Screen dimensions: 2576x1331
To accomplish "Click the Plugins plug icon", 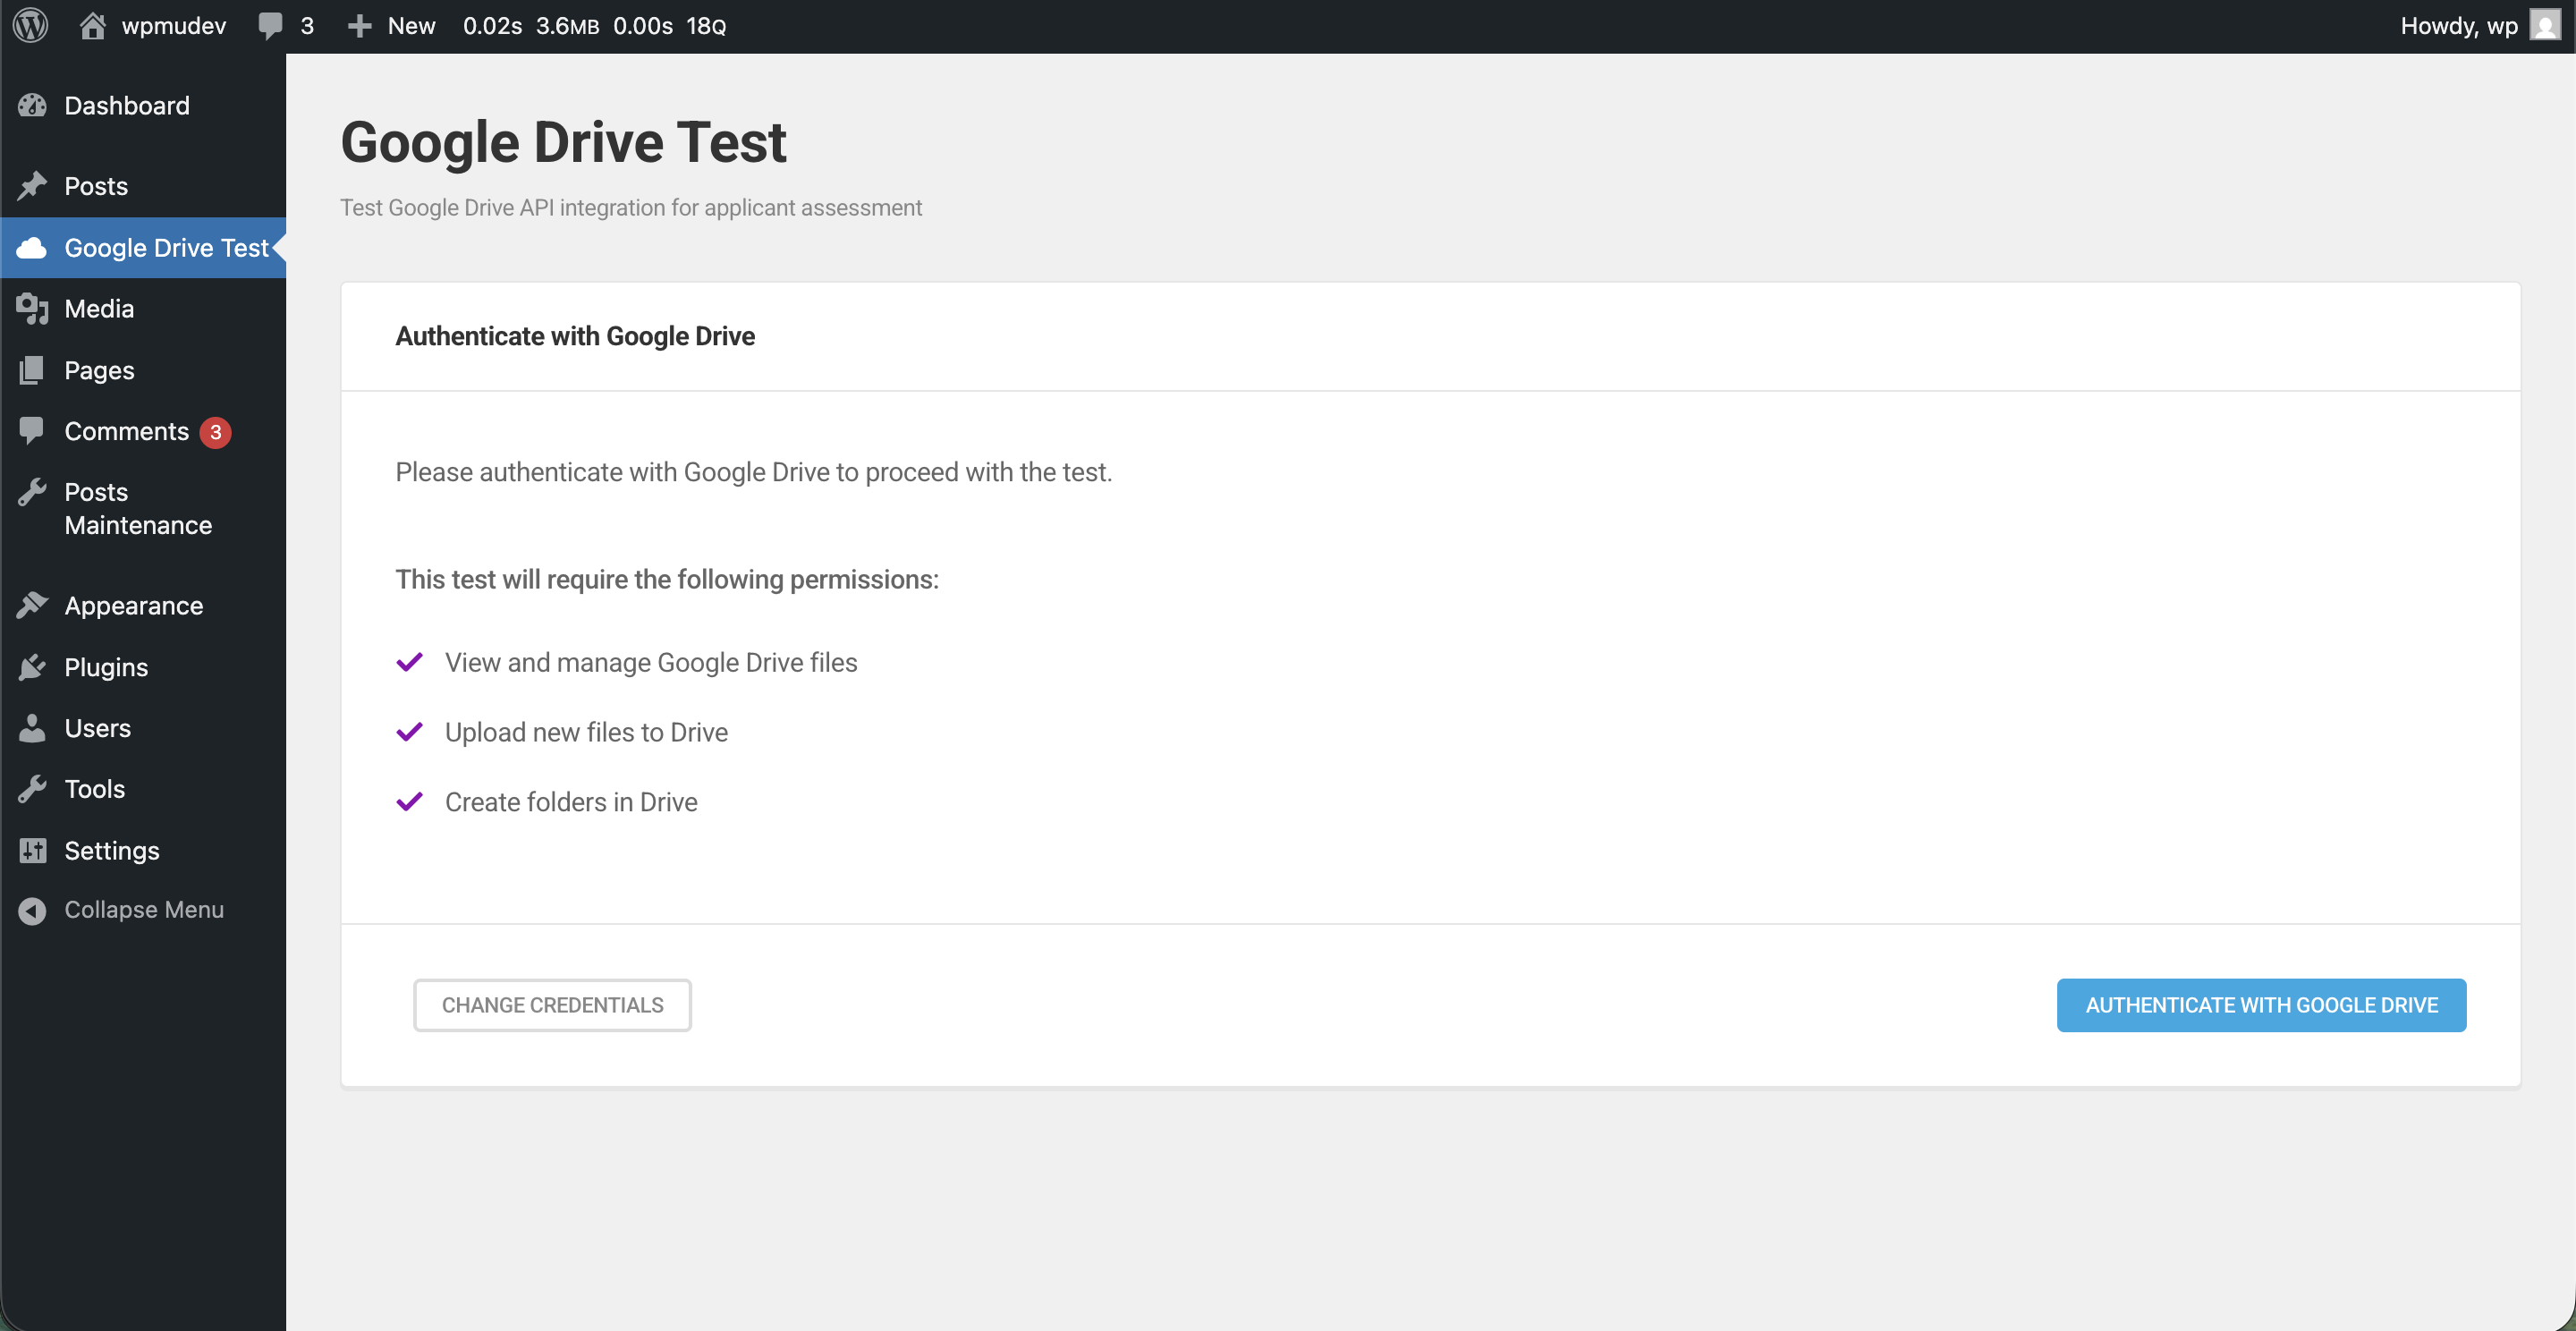I will pyautogui.click(x=32, y=667).
